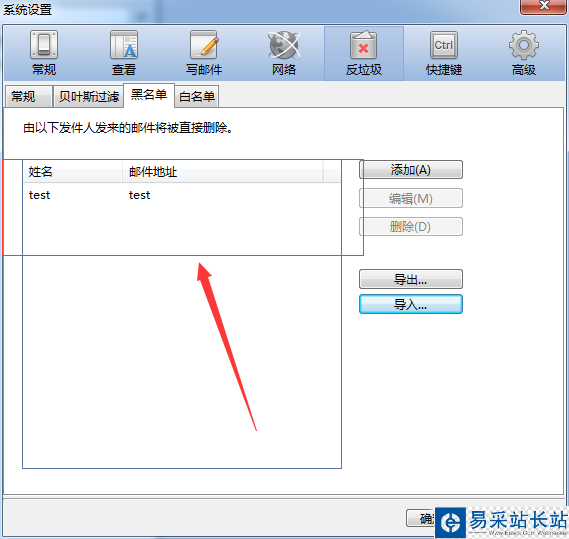Image resolution: width=569 pixels, height=539 pixels.
Task: Select the test email address cell
Action: tap(139, 195)
